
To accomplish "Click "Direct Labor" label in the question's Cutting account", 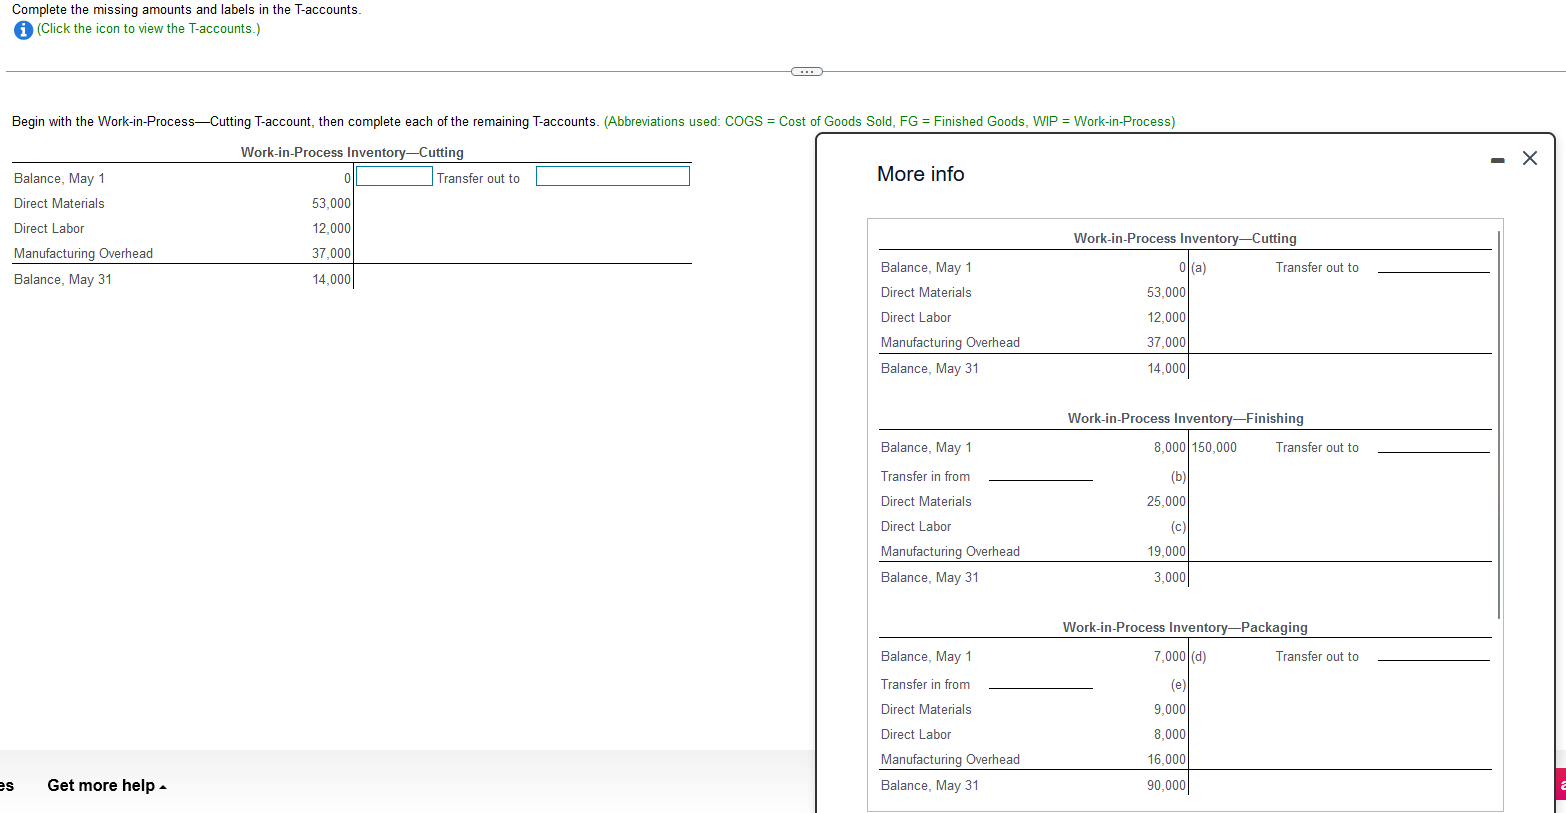I will pyautogui.click(x=49, y=229).
